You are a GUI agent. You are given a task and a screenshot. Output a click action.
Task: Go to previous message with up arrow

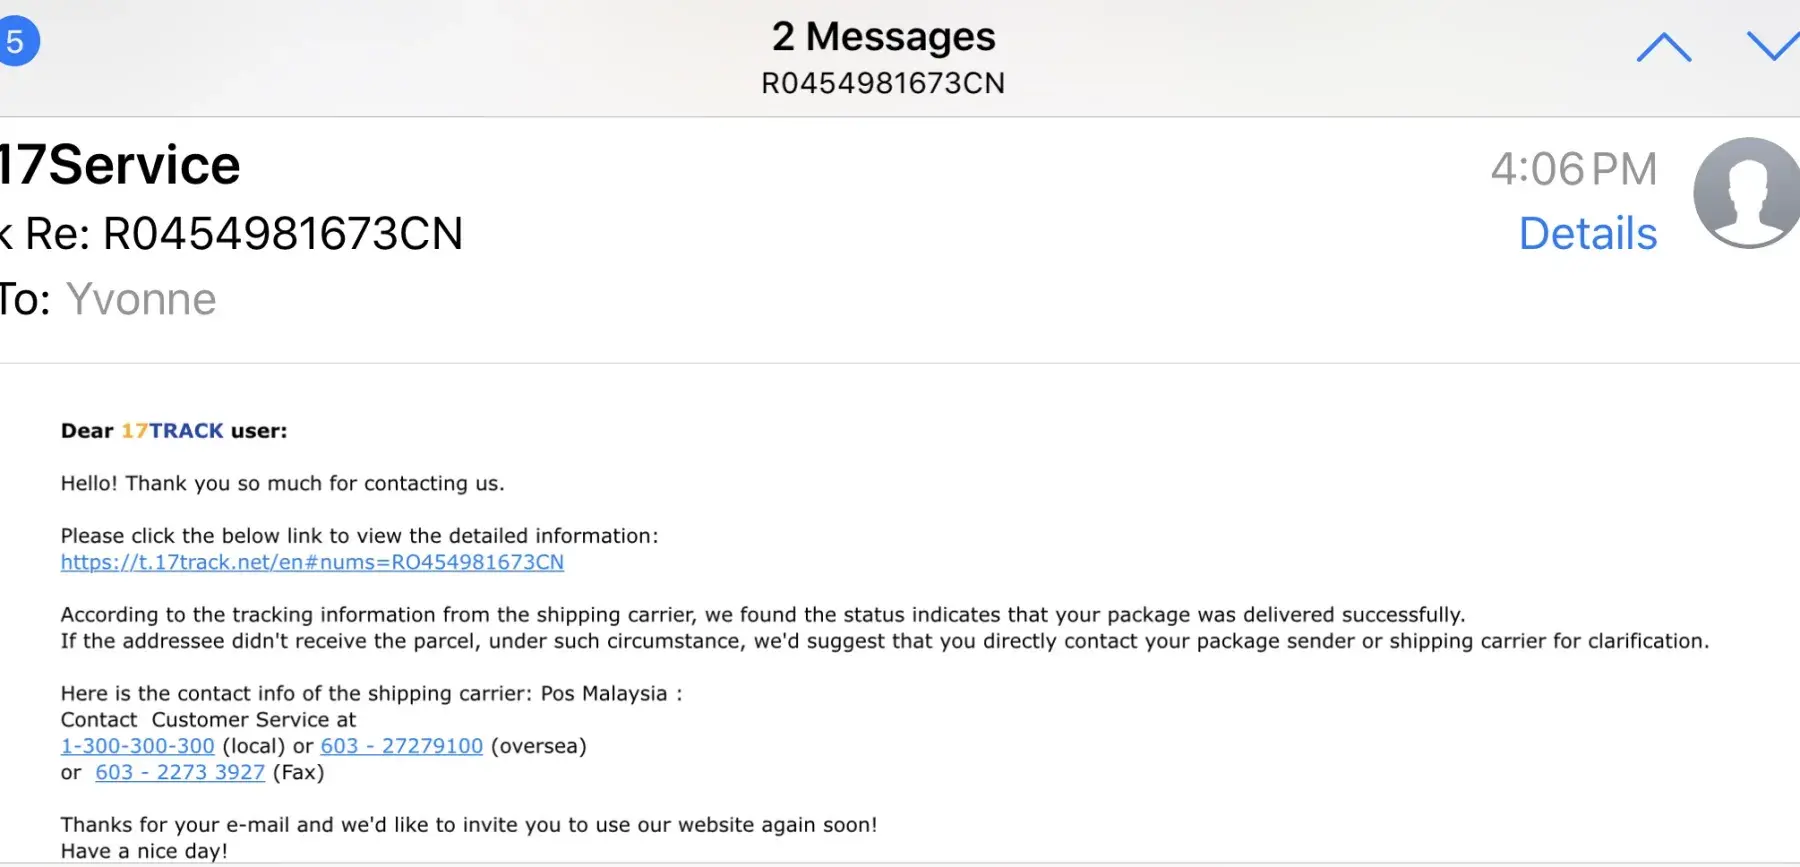(x=1663, y=48)
